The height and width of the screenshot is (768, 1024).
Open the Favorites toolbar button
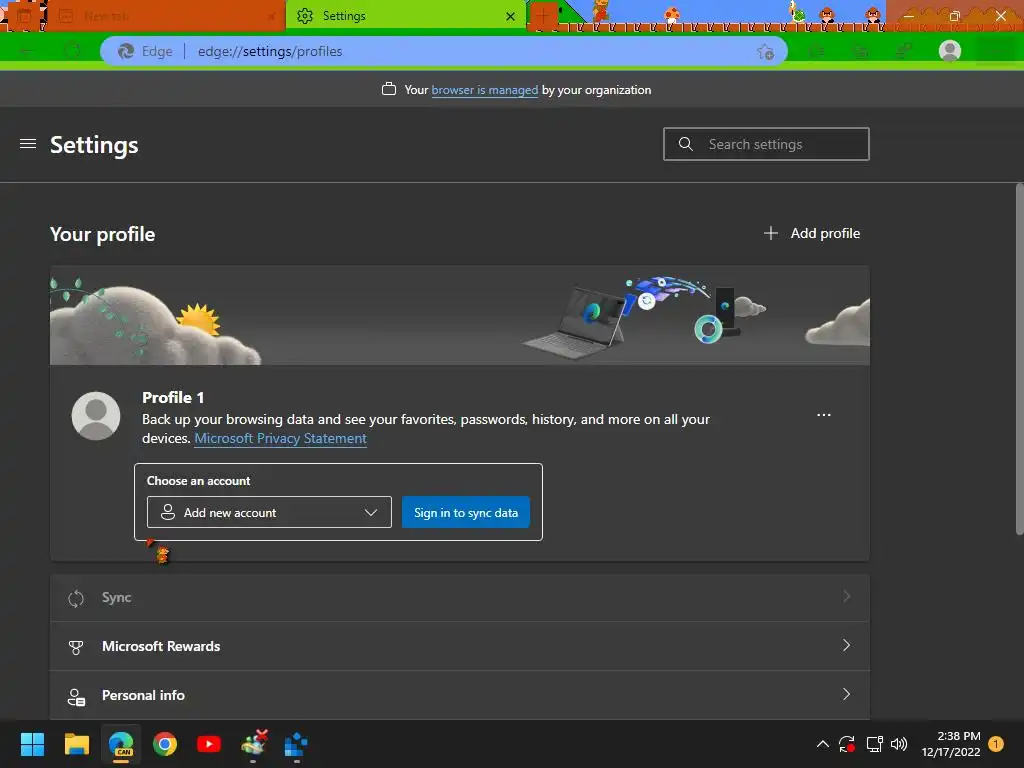(817, 51)
